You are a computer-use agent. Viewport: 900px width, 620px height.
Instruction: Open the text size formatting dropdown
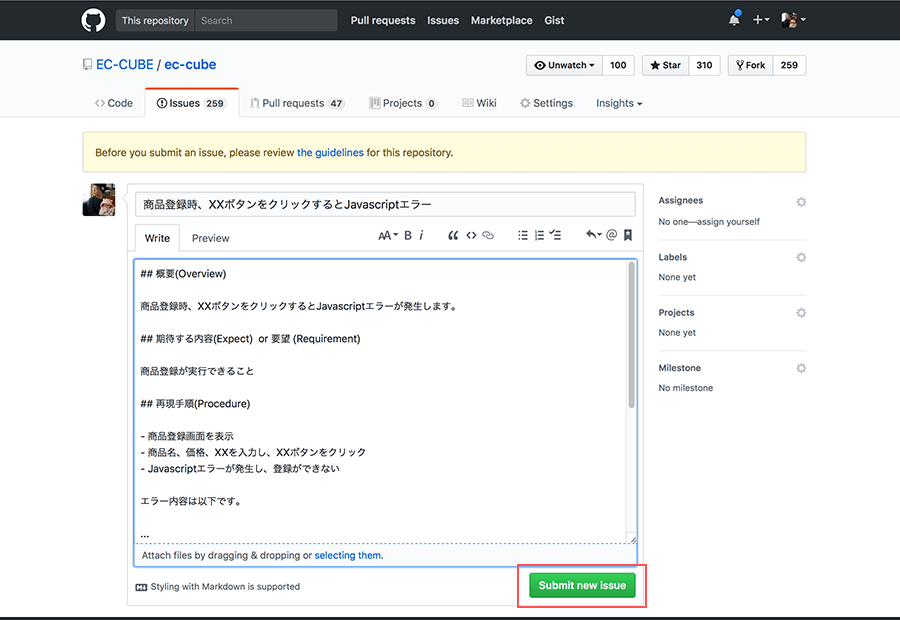[x=388, y=234]
